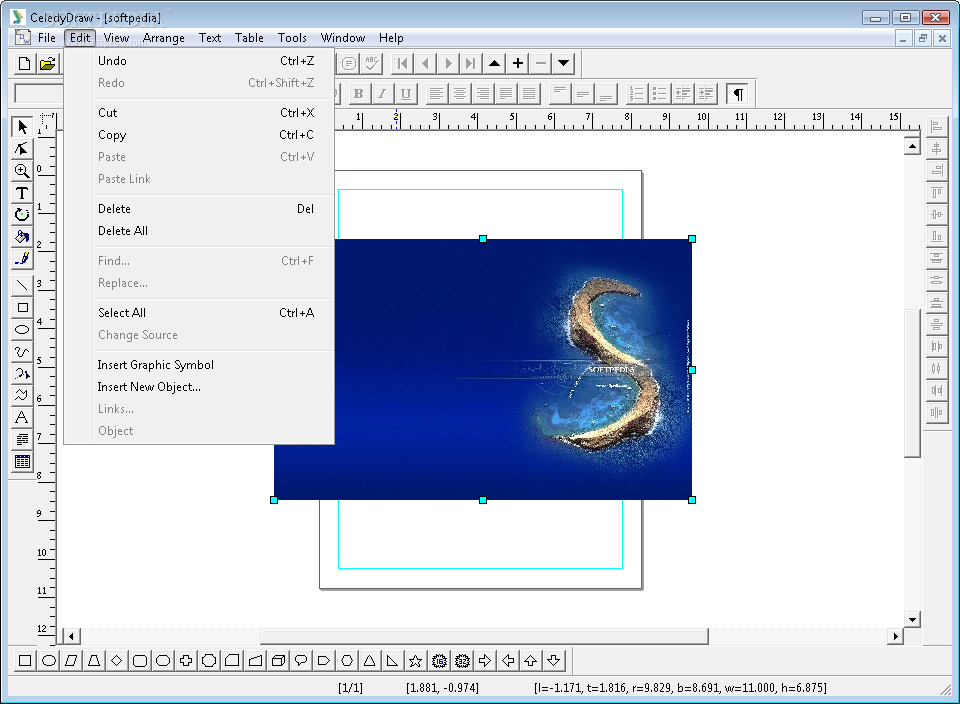960x704 pixels.
Task: Click the horizontal scrollbar thumb
Action: tap(484, 637)
